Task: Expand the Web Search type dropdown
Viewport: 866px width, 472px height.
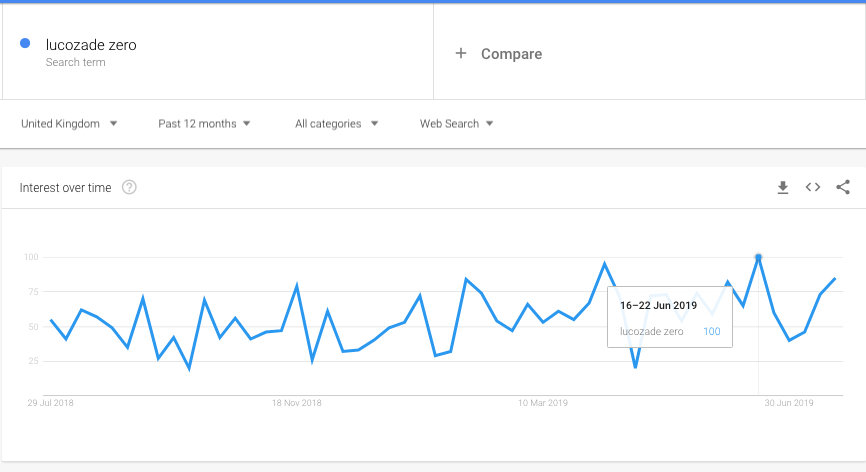Action: (456, 124)
